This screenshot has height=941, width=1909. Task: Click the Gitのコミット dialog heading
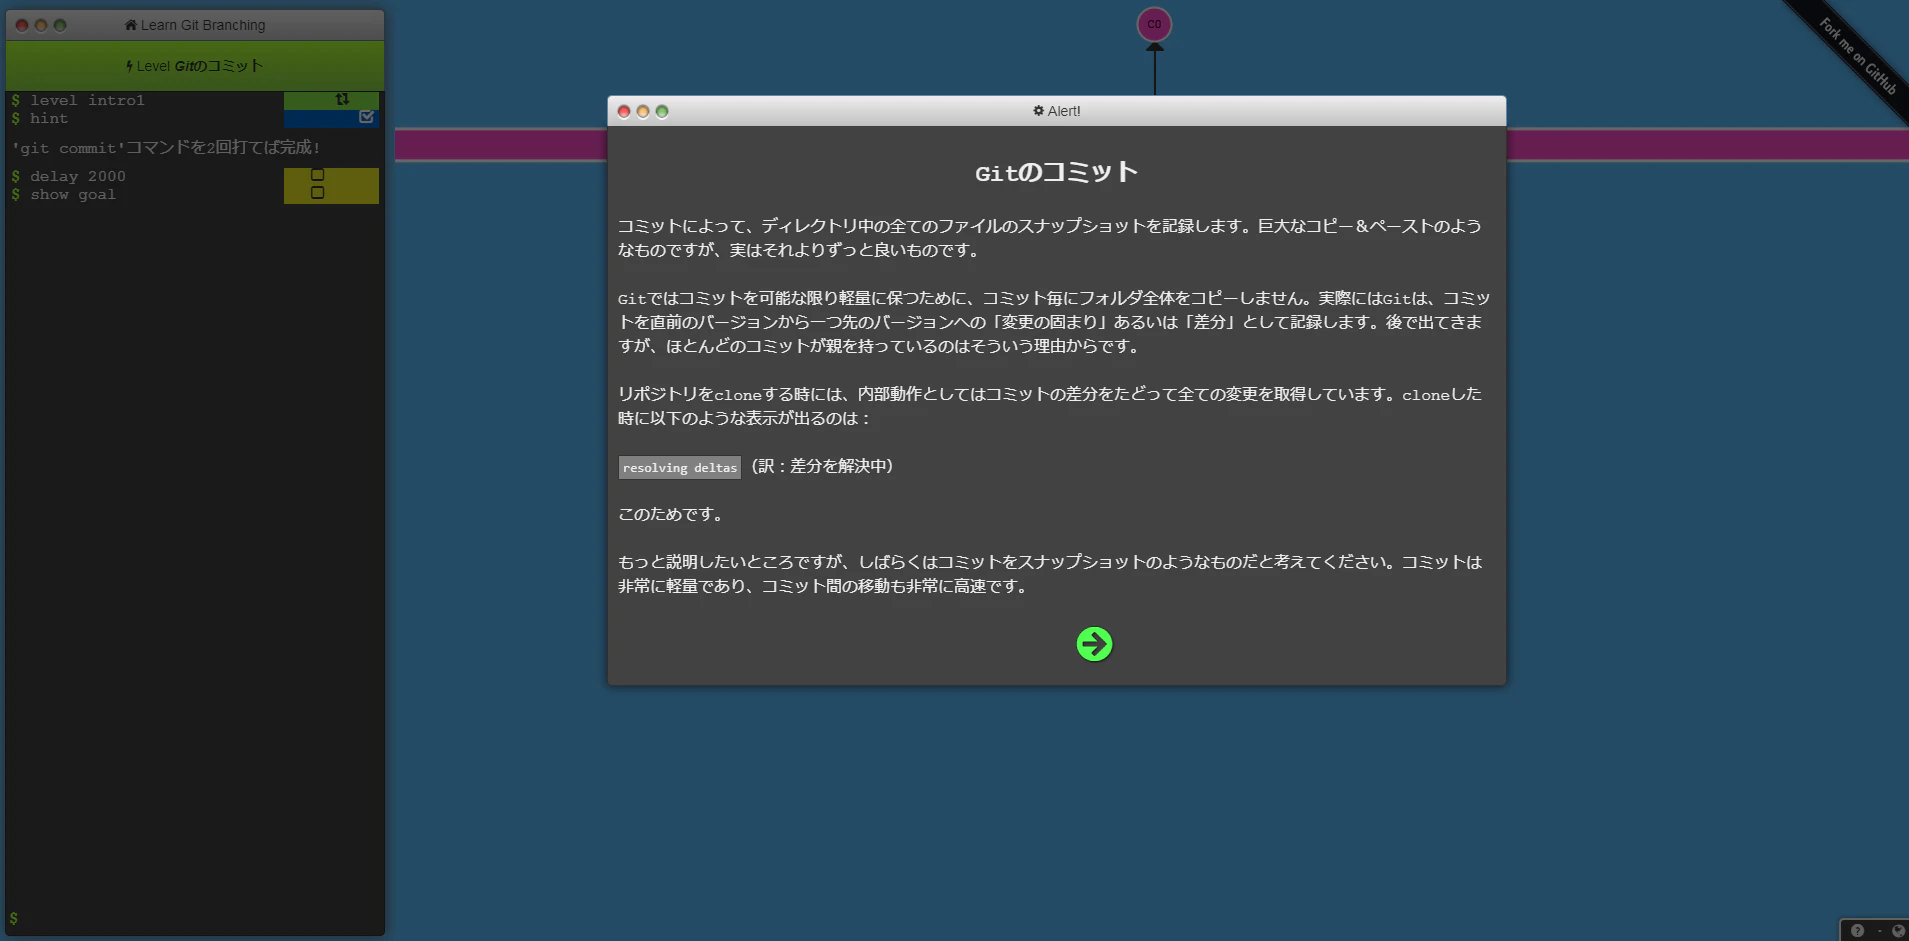tap(1056, 172)
